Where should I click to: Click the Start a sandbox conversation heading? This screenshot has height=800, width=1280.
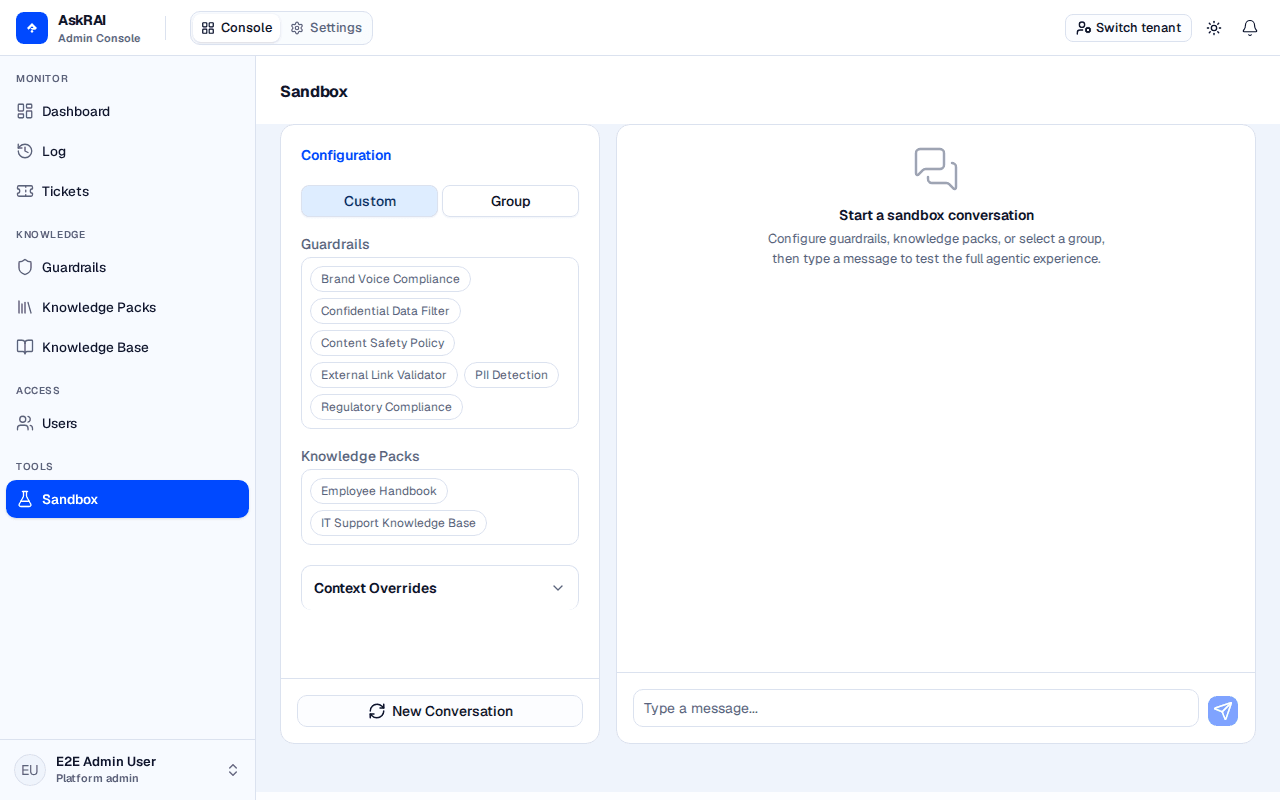pos(936,215)
